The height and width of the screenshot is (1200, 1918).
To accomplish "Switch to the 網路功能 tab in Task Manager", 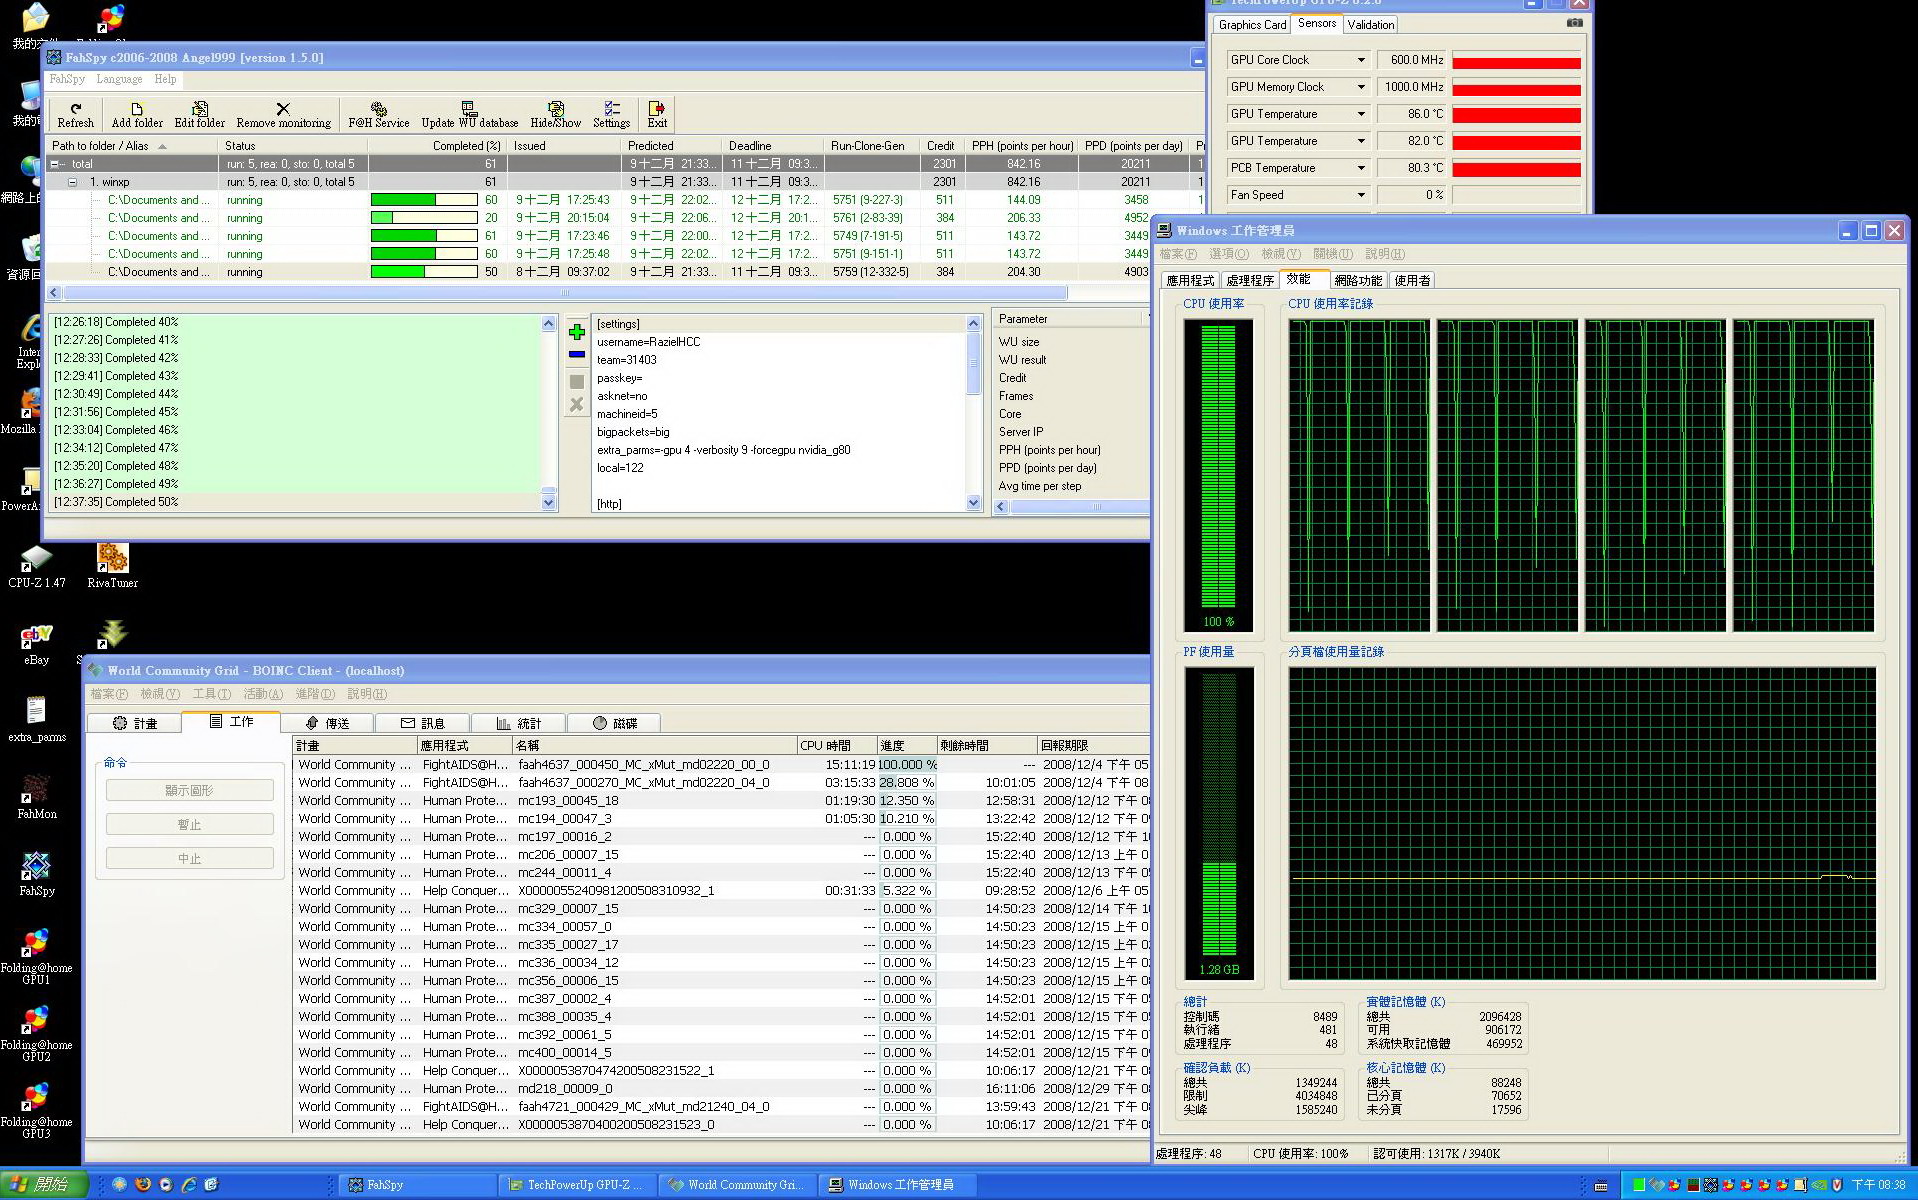I will [1358, 281].
